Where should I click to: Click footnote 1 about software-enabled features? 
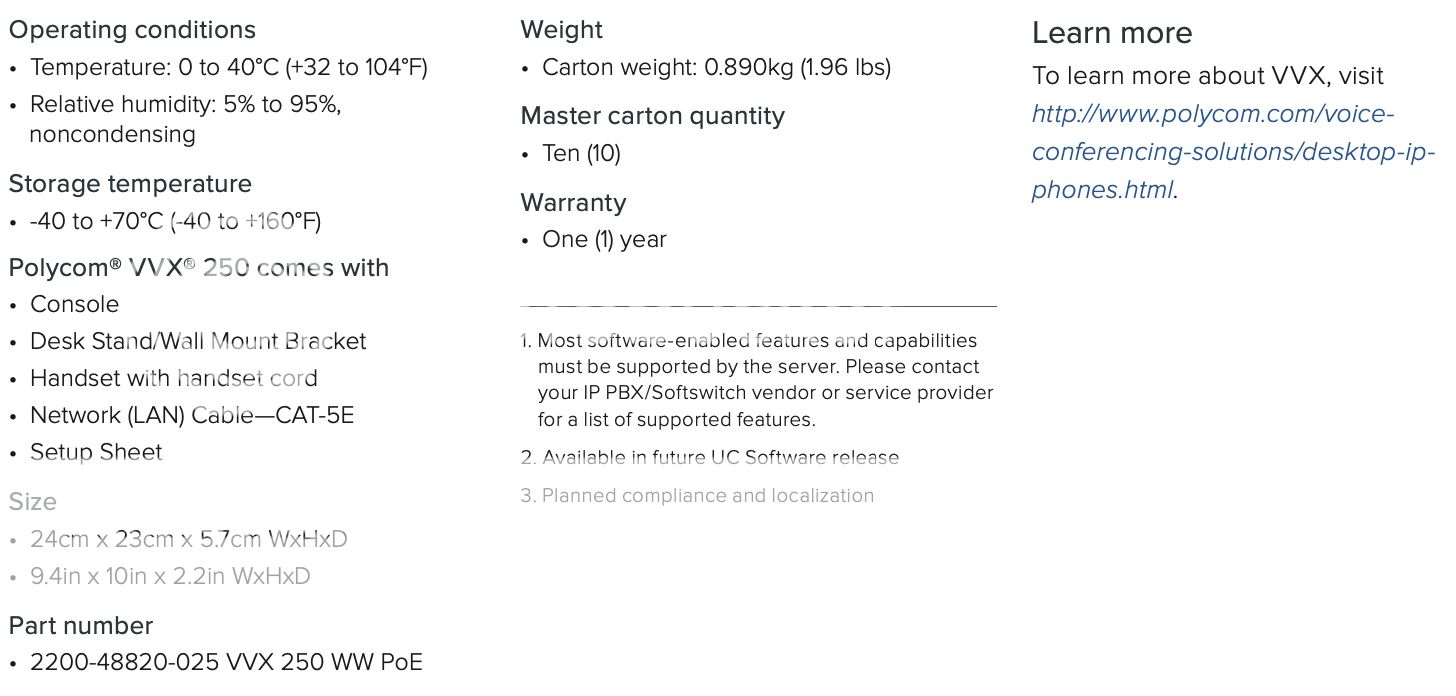coord(758,380)
